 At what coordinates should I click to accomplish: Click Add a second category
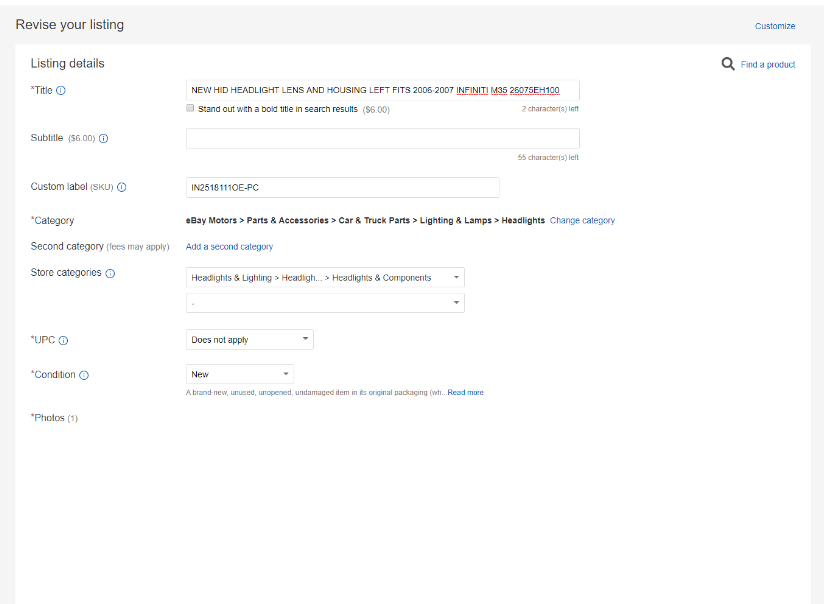coord(230,246)
